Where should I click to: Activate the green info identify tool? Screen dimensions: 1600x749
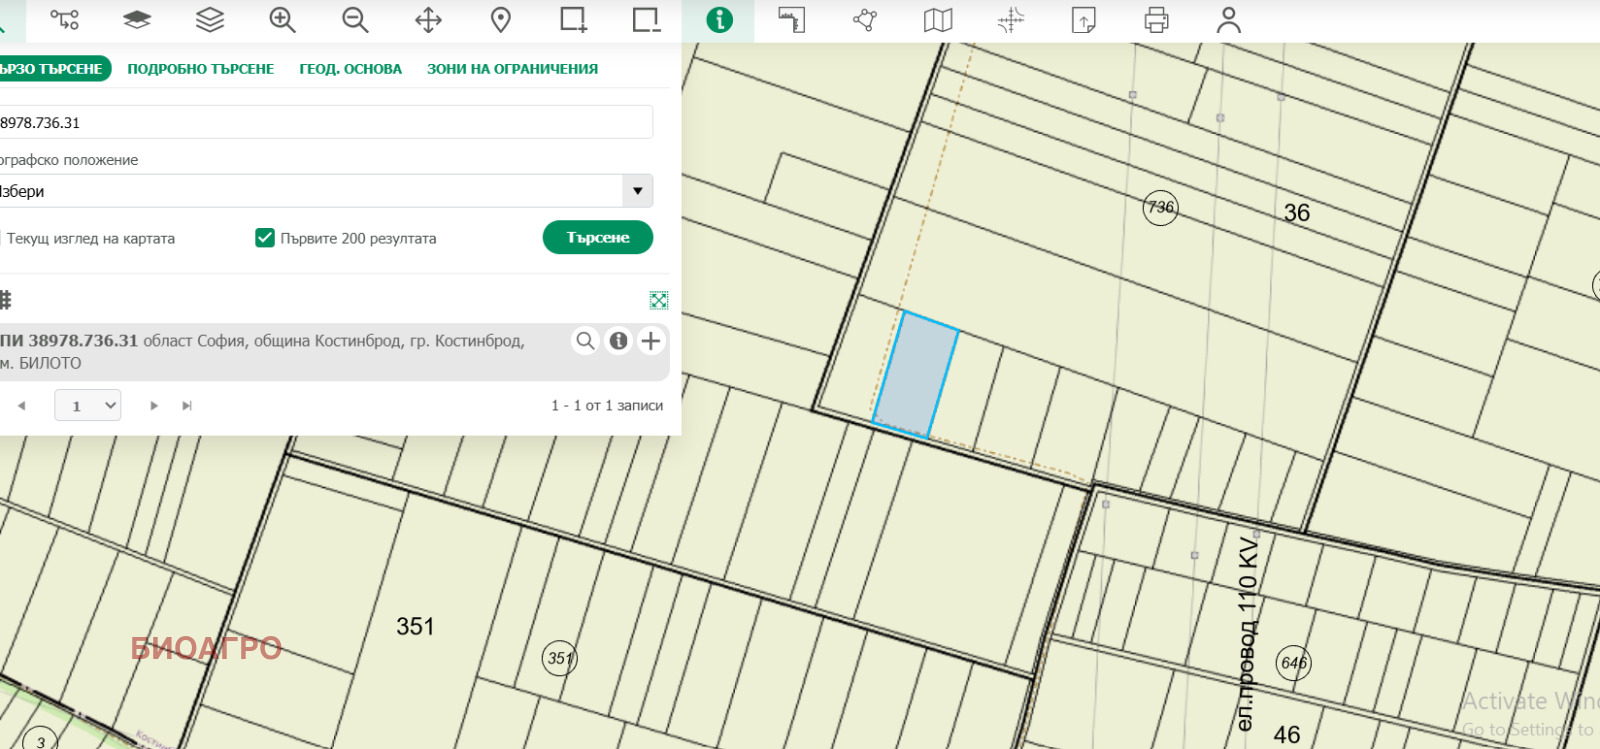[719, 20]
